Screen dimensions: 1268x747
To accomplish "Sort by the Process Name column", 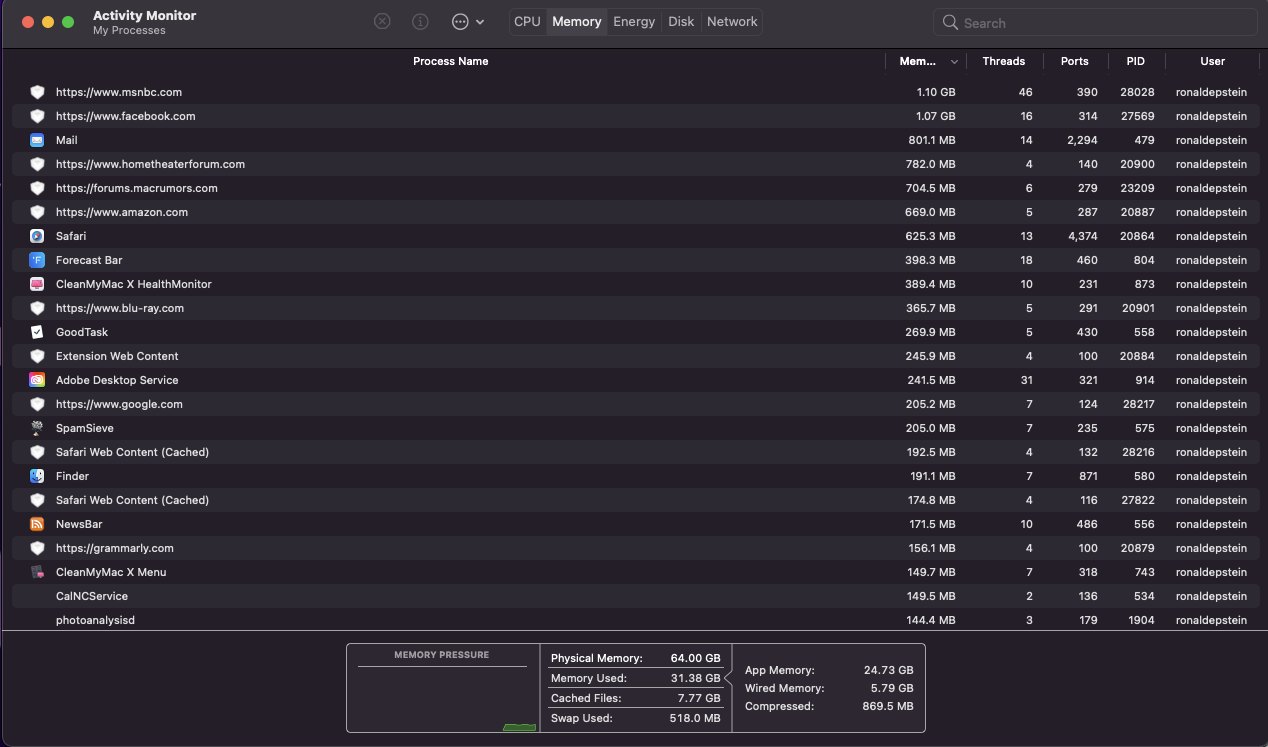I will 451,61.
